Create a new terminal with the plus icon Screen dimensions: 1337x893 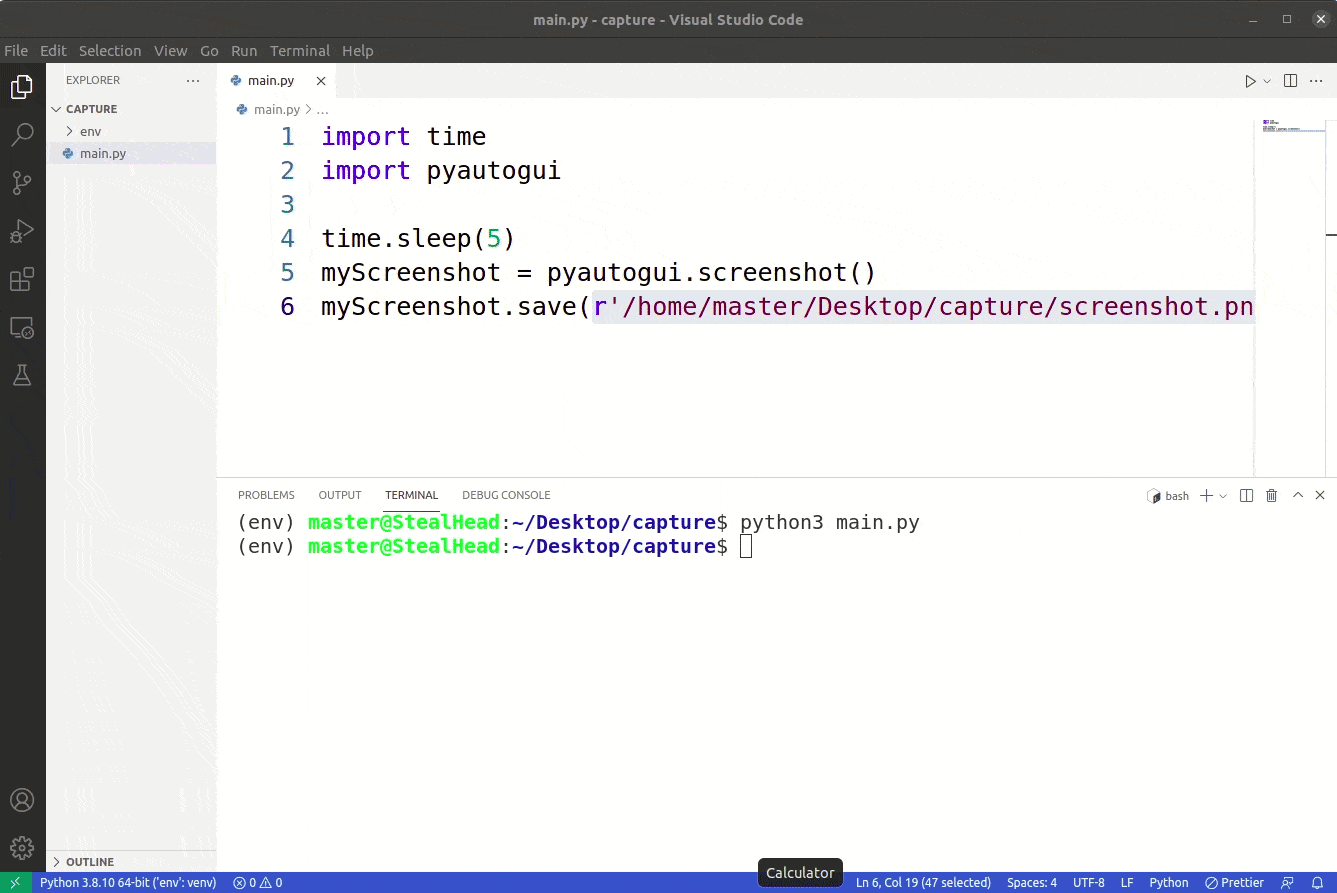click(1205, 495)
